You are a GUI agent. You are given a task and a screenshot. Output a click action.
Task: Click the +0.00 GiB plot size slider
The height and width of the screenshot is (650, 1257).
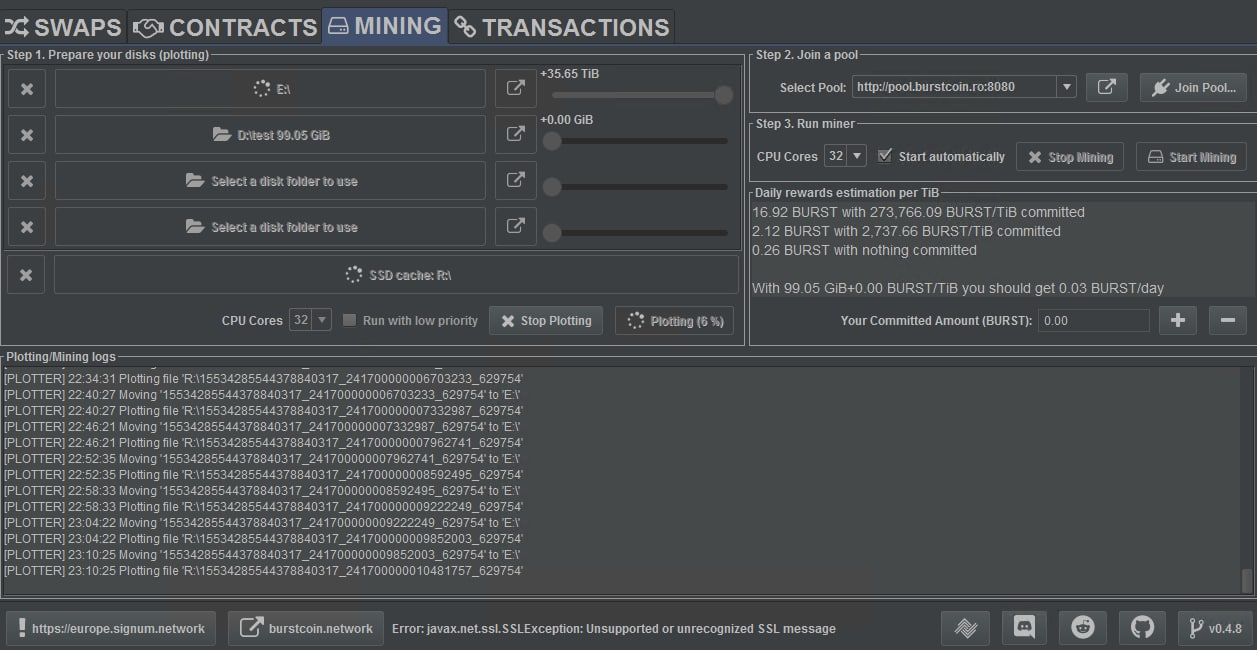click(639, 141)
